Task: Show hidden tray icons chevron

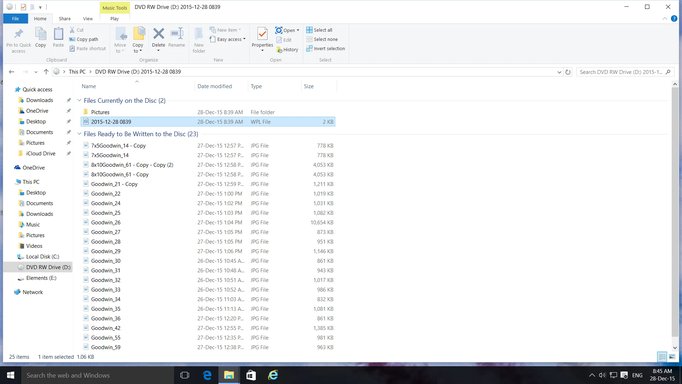Action: (592, 375)
